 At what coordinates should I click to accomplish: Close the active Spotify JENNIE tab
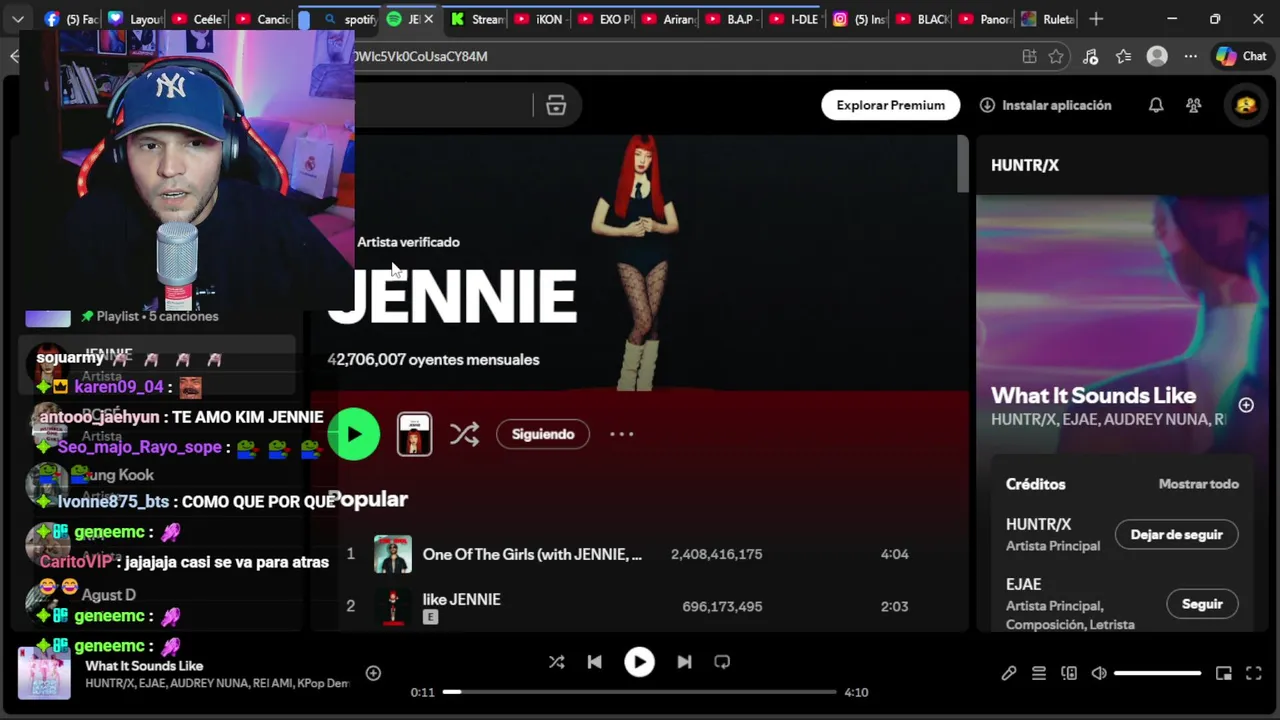(x=429, y=19)
